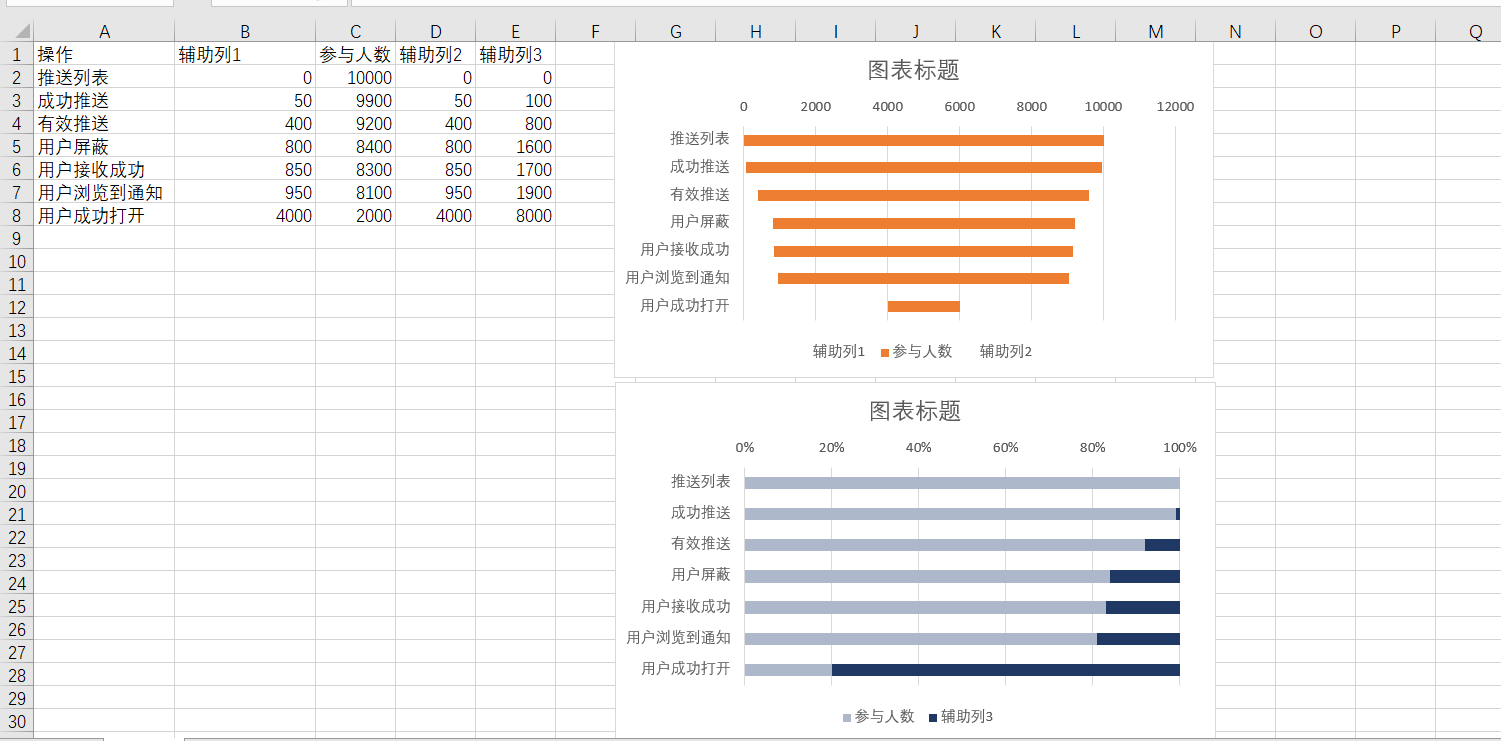Click header cell B1 辅助列1

coord(245,54)
